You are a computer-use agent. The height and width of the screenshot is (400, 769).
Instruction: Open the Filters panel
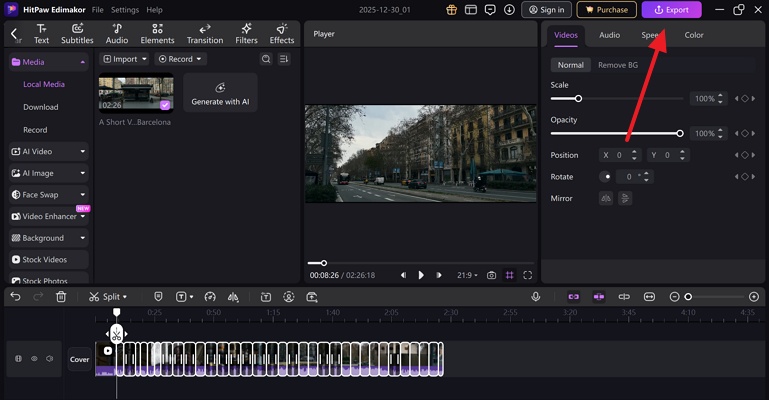click(x=246, y=34)
